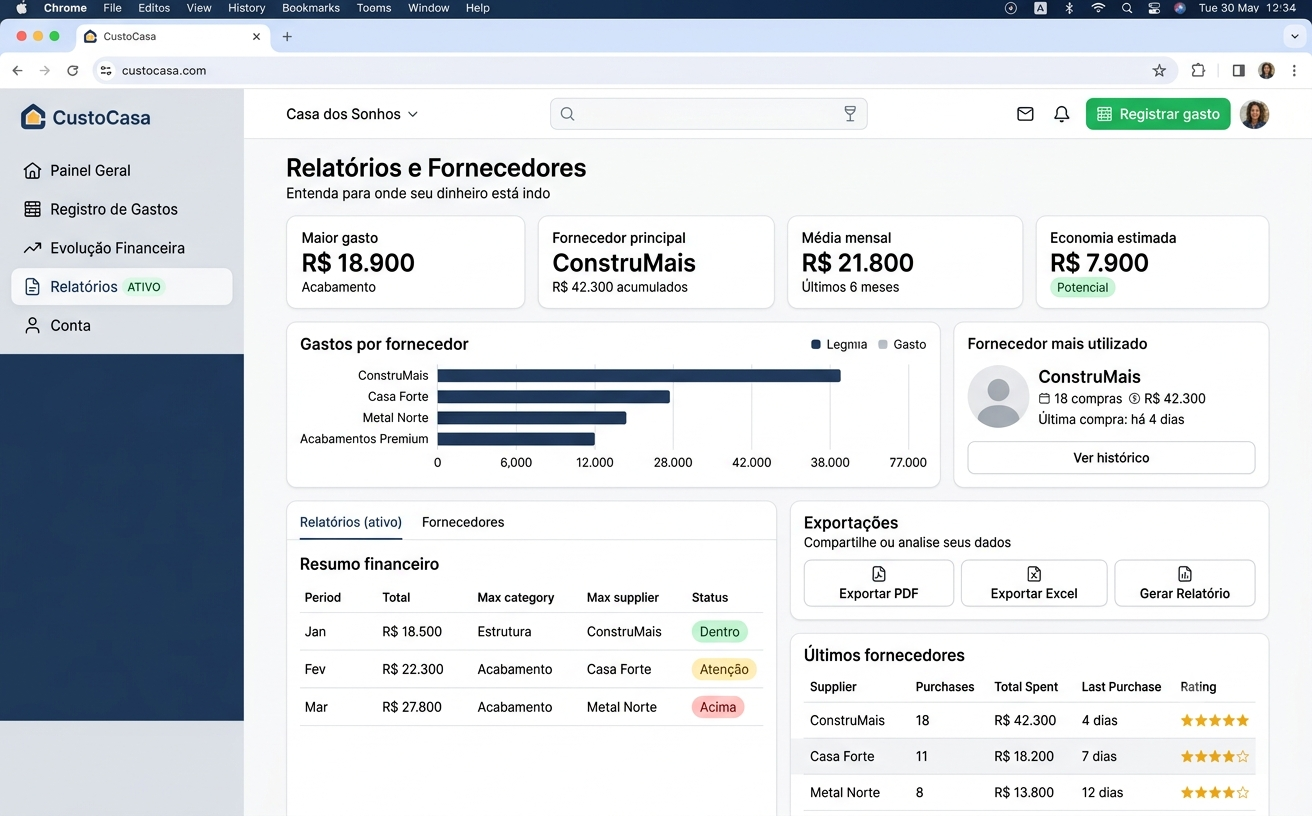Click Registrar gasto green button

pyautogui.click(x=1158, y=114)
